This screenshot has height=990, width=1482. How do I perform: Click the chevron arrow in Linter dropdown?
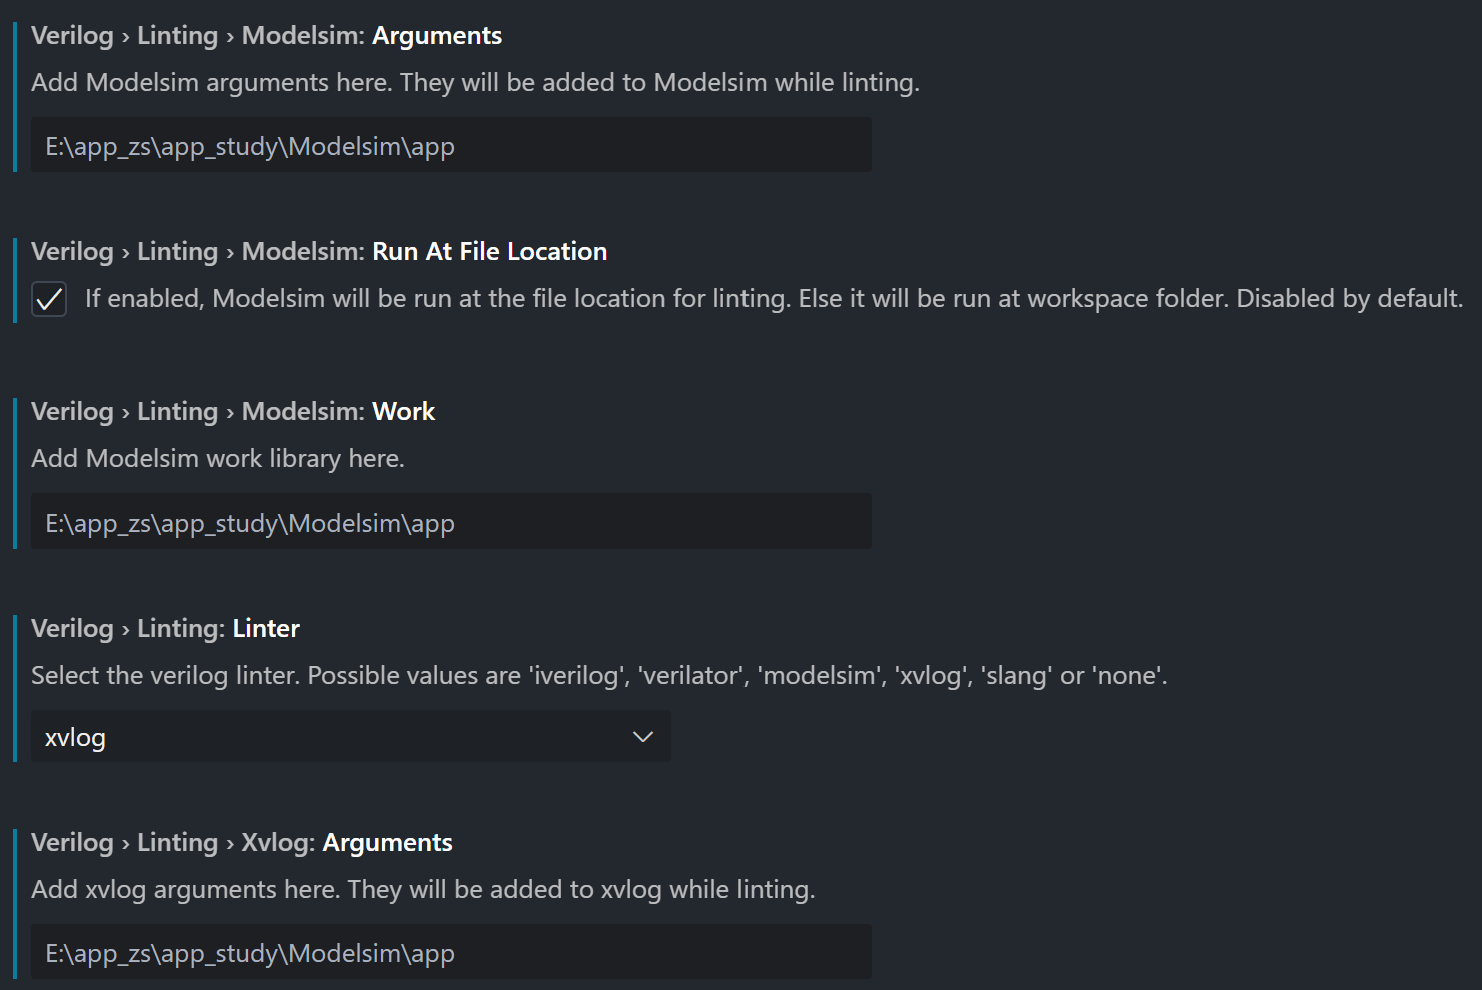click(643, 737)
